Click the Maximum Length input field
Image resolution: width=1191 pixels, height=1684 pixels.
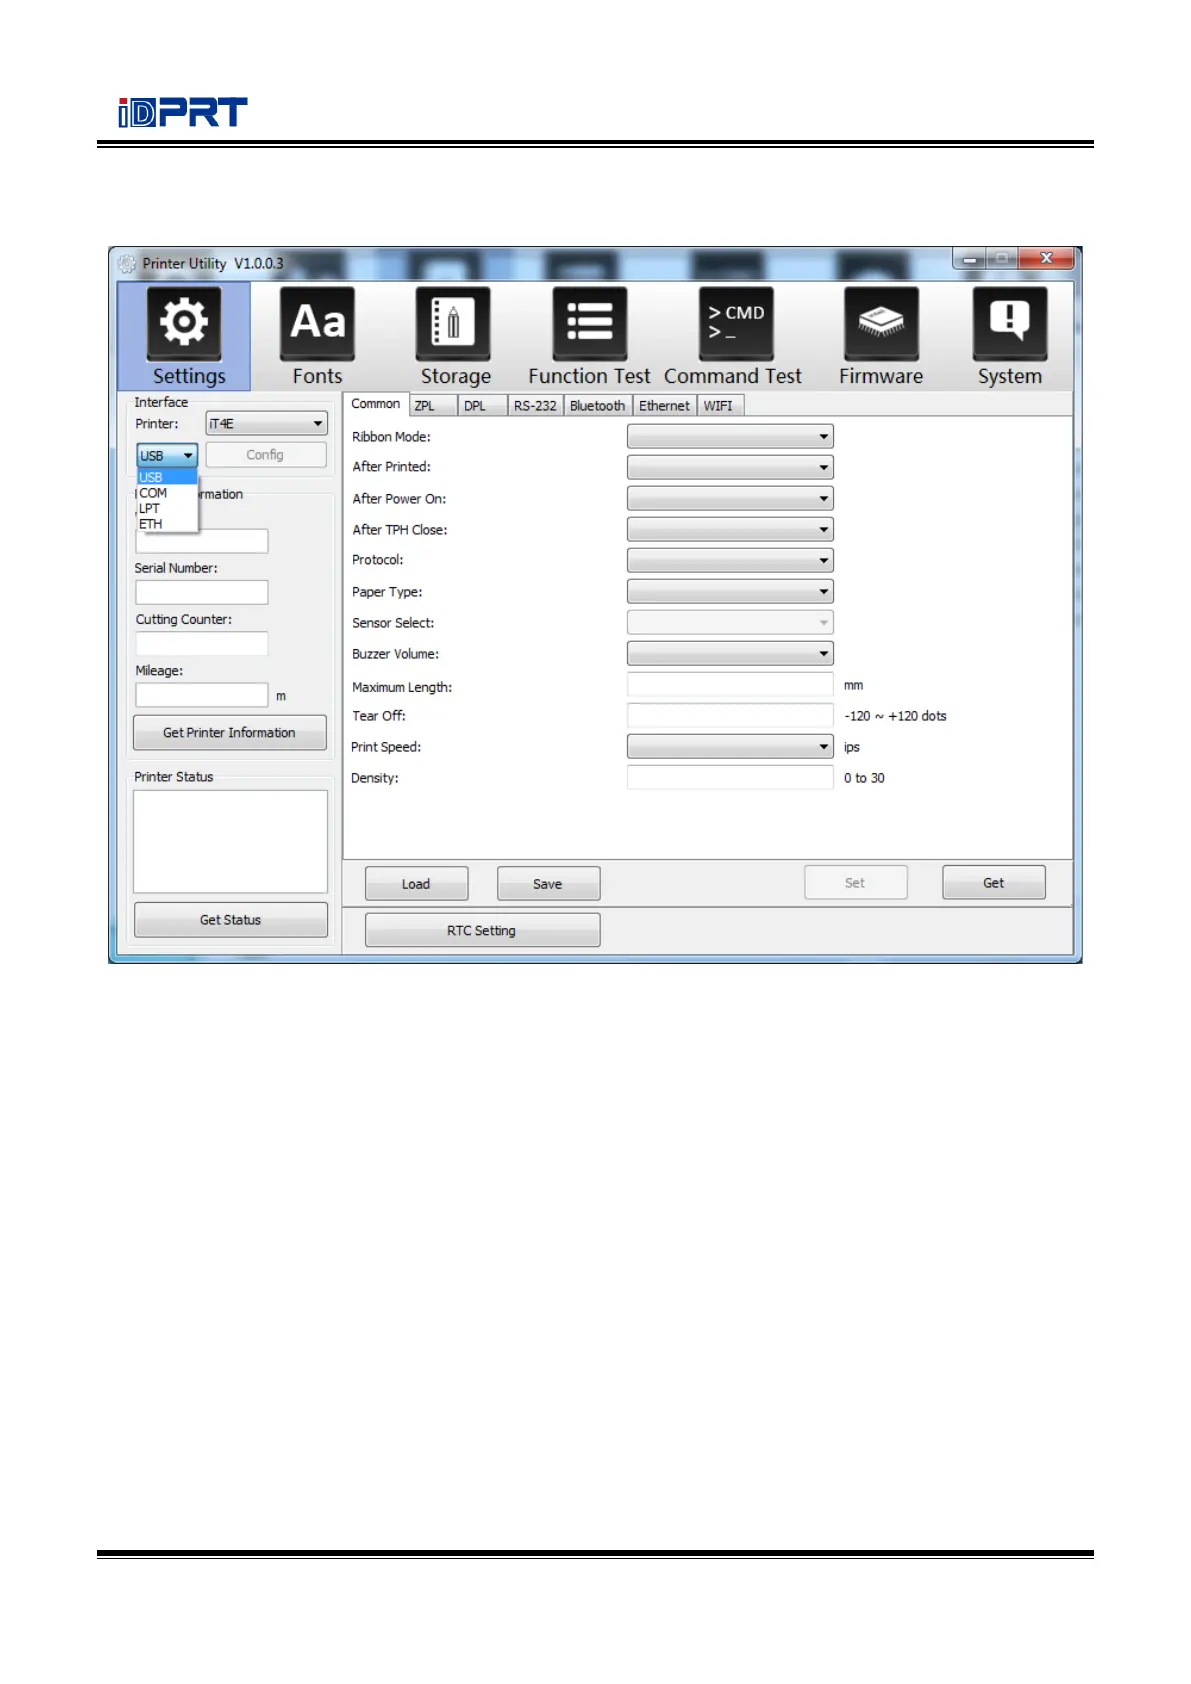point(730,685)
